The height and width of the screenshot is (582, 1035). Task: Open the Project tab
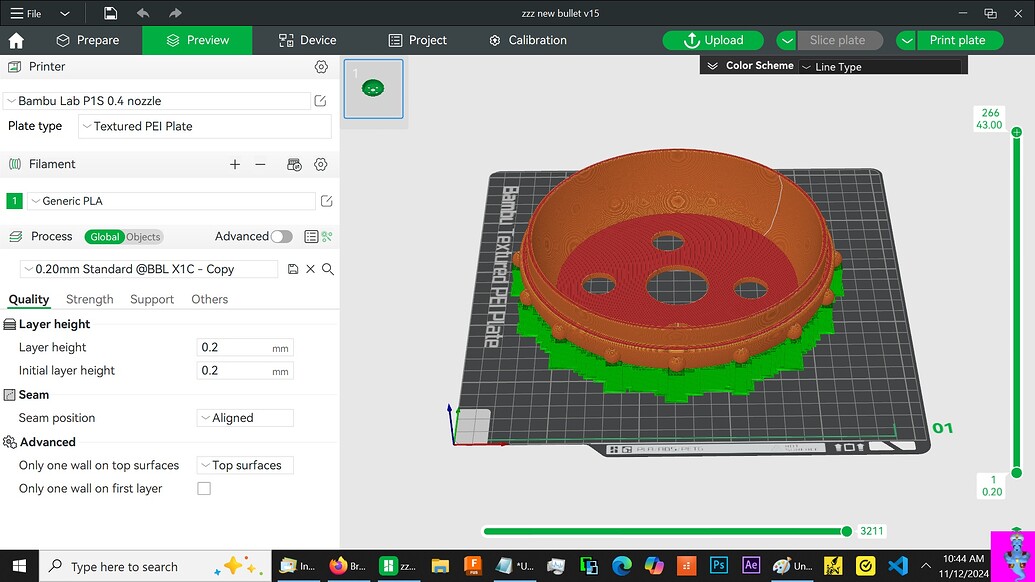pos(418,40)
